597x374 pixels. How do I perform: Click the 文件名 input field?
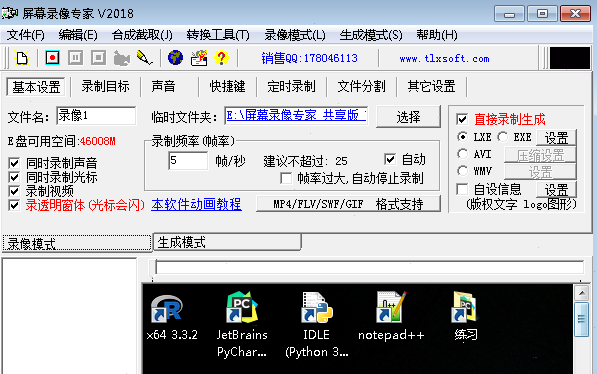(x=96, y=115)
